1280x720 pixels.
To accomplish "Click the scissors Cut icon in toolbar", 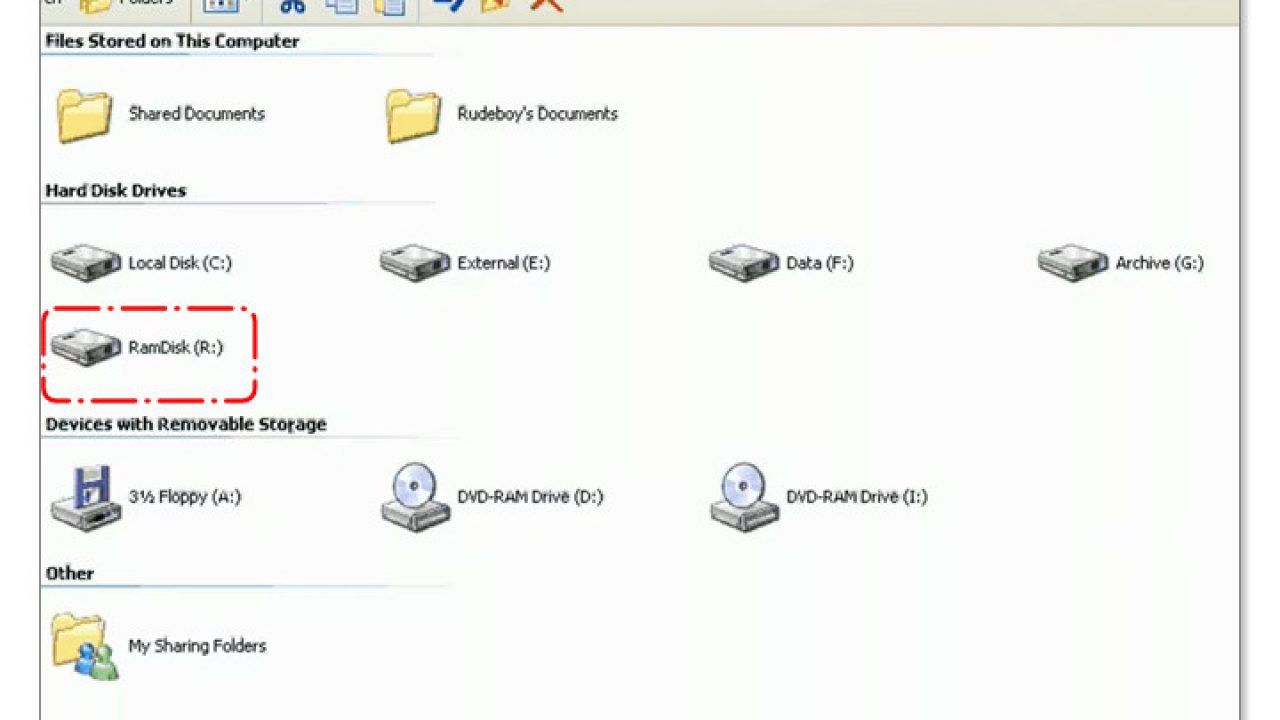I will (292, 5).
